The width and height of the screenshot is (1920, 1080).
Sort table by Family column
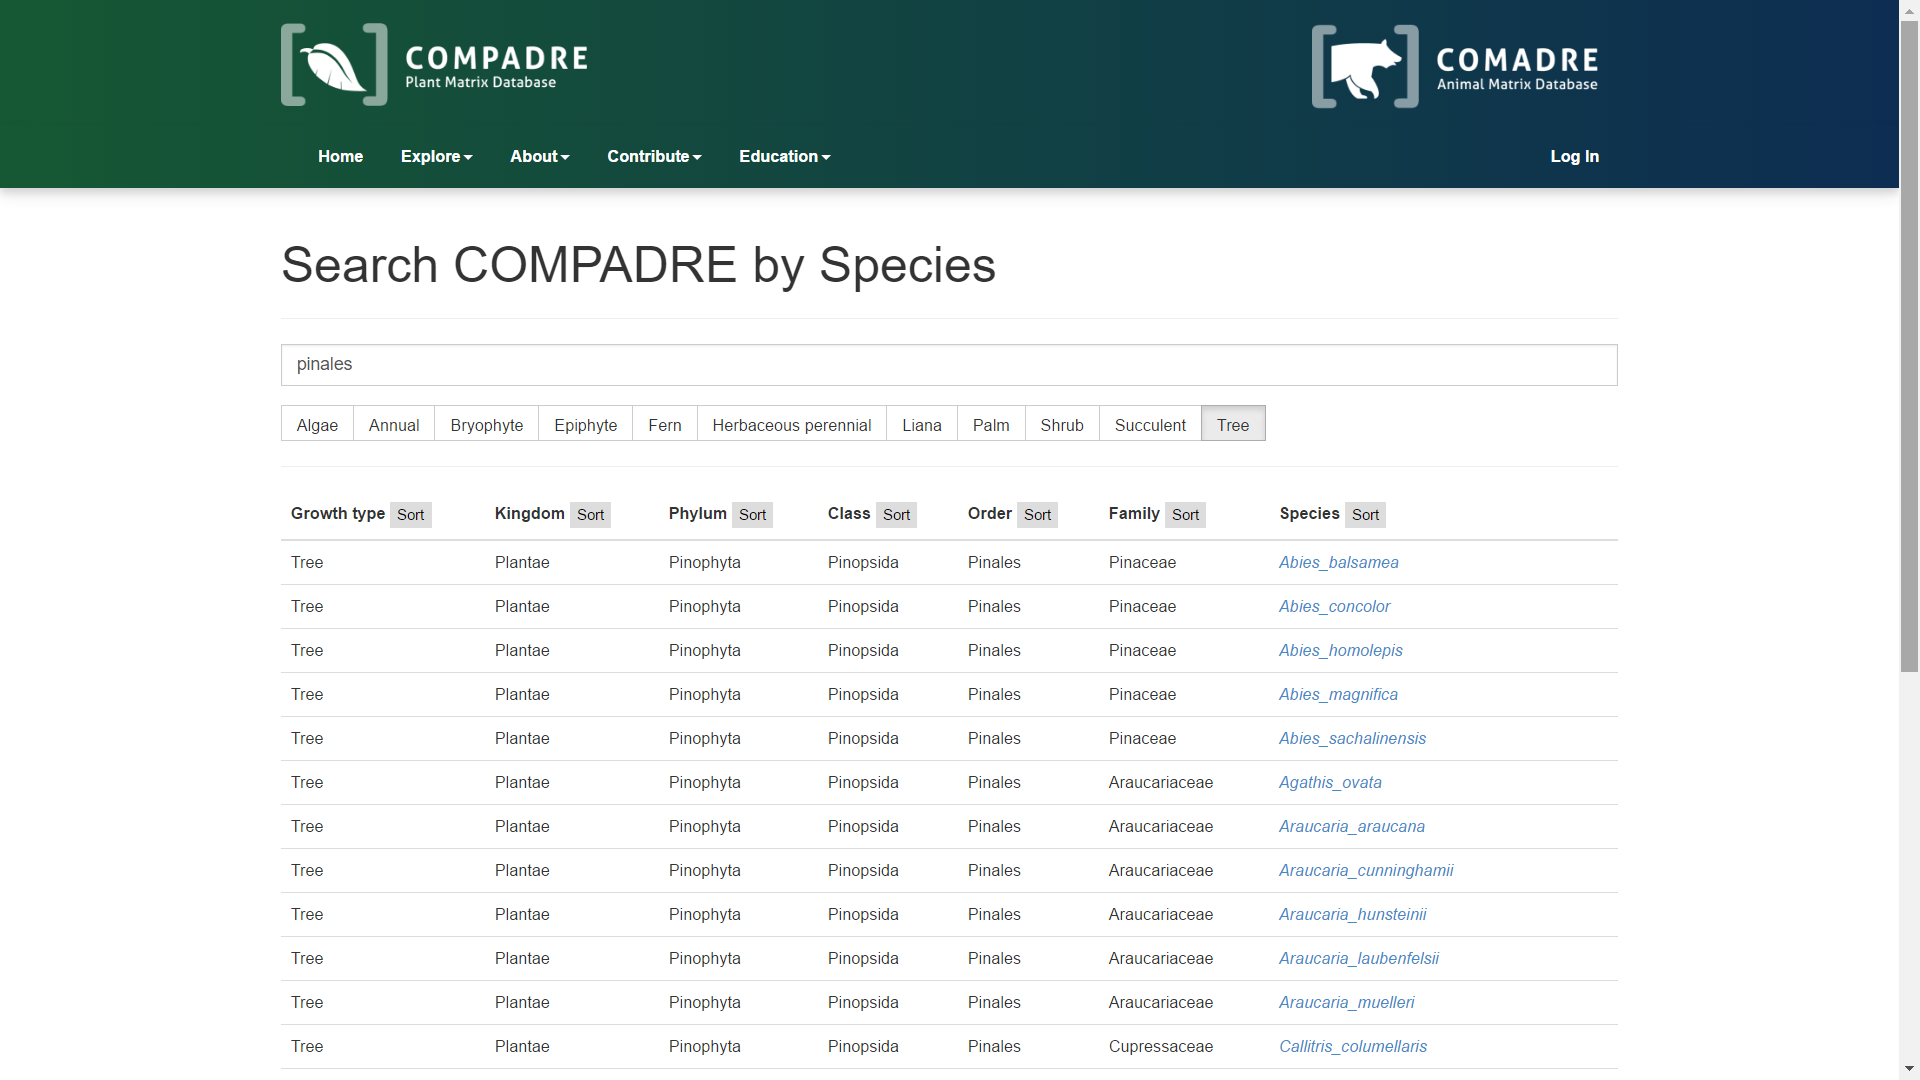tap(1185, 515)
